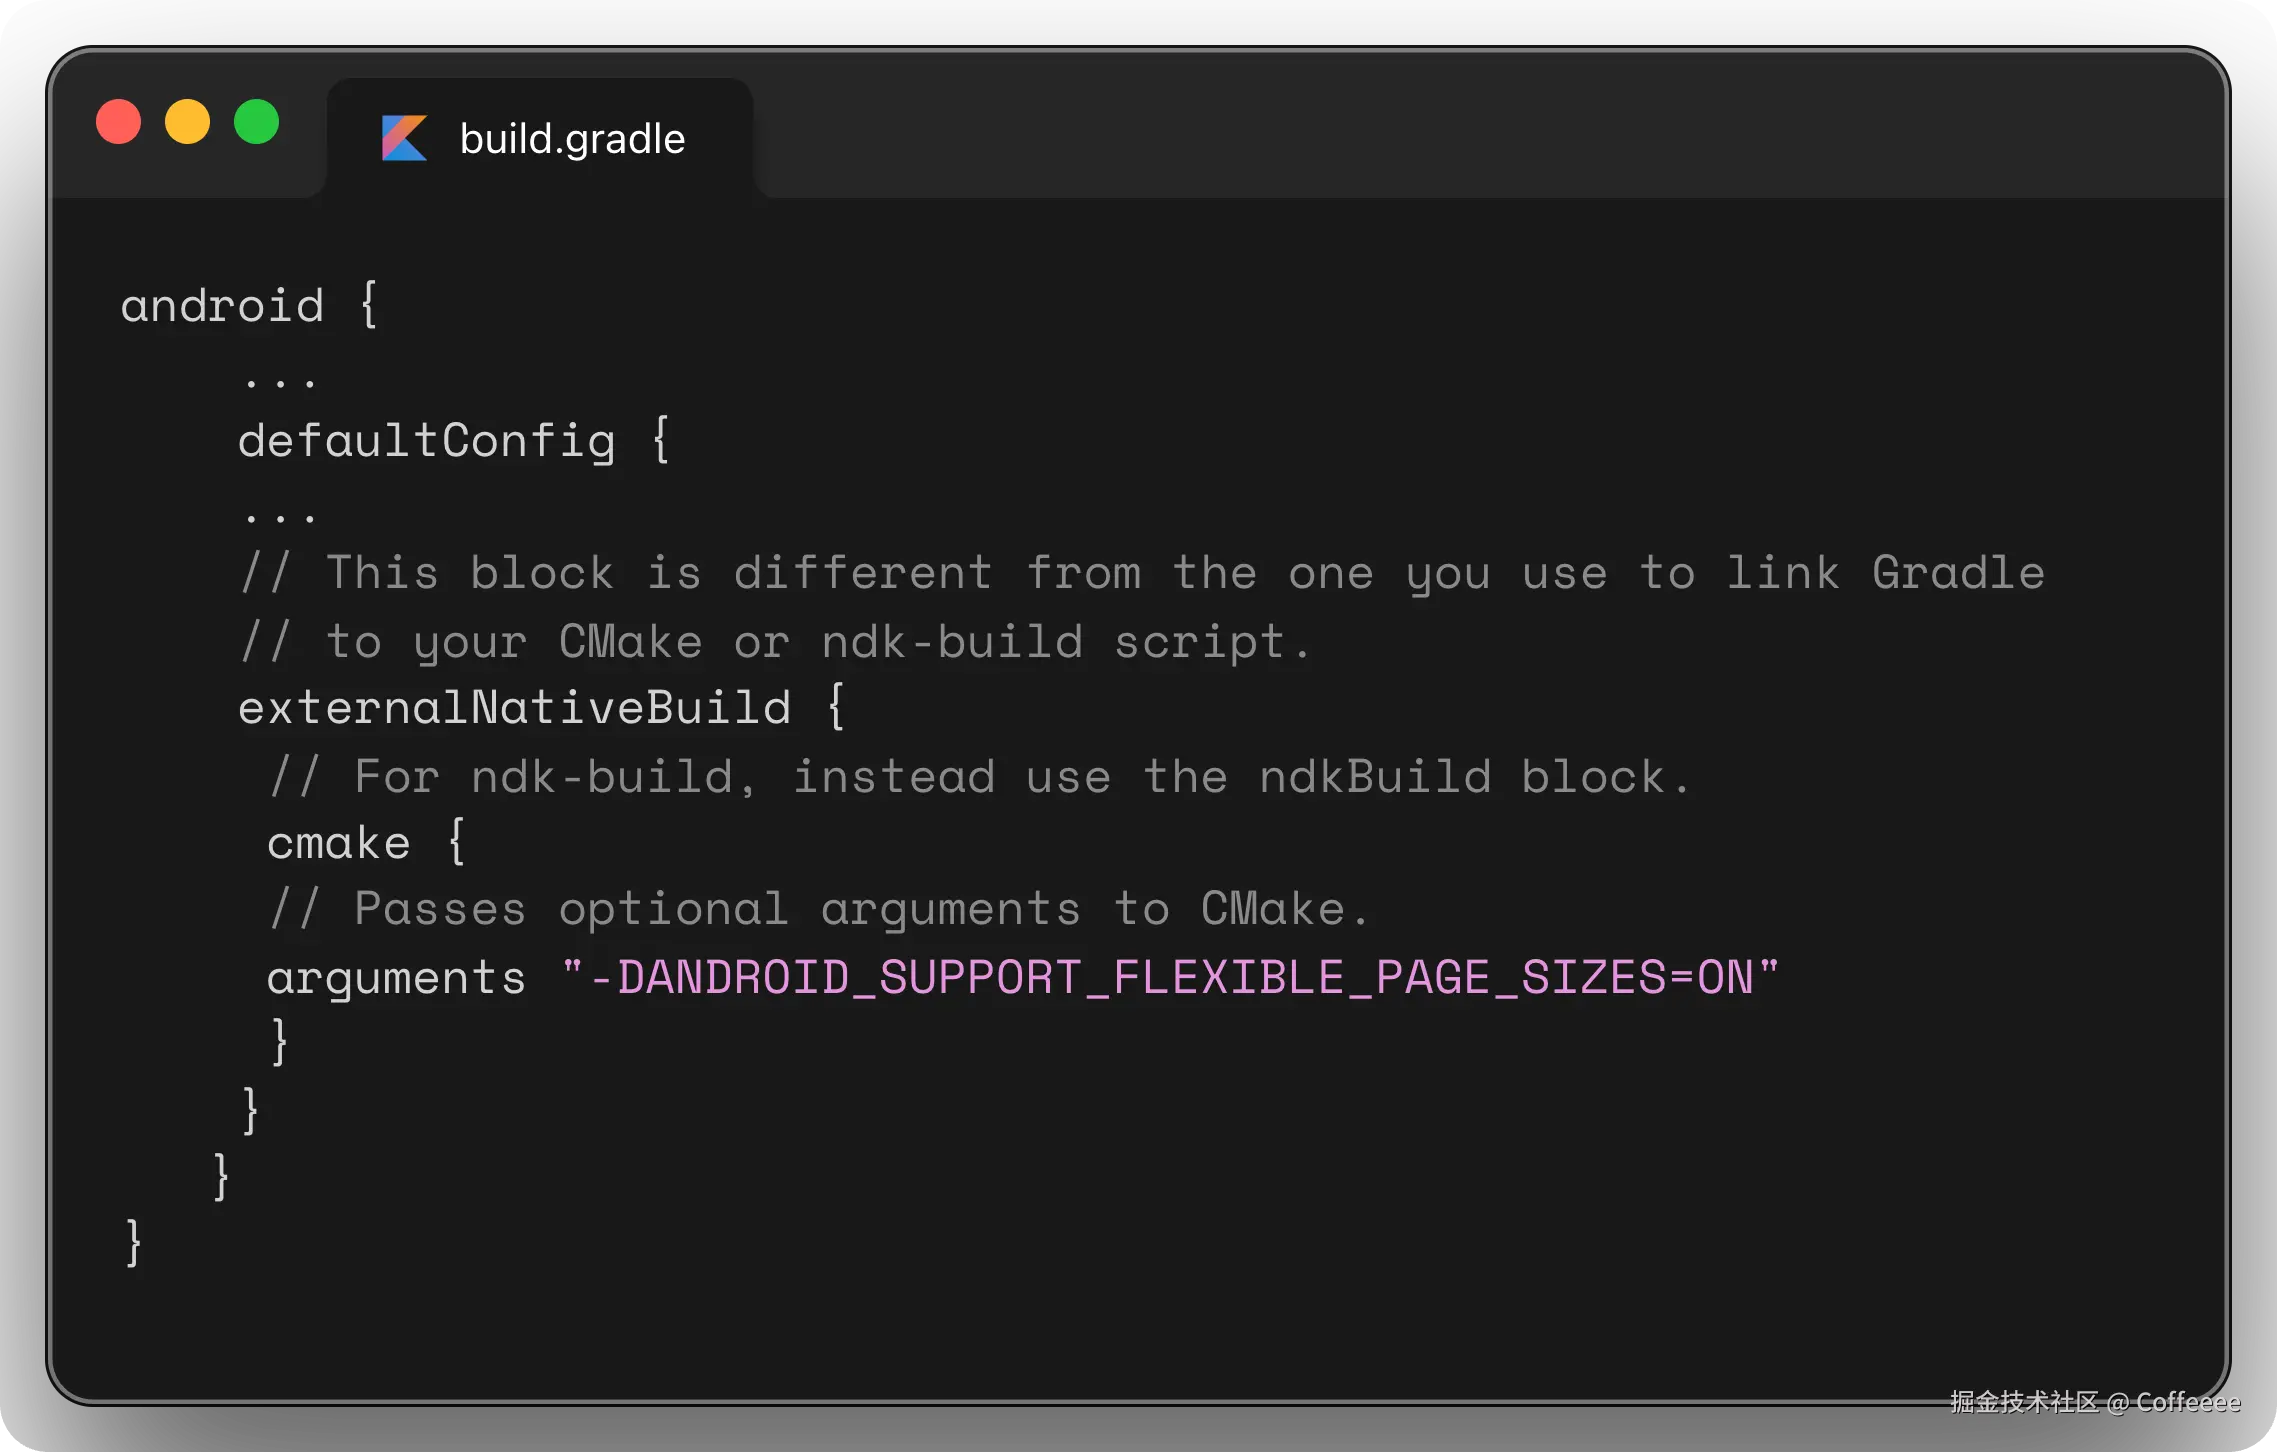Screen dimensions: 2277x1452
Task: Select the build.gradle tab
Action: [571, 139]
